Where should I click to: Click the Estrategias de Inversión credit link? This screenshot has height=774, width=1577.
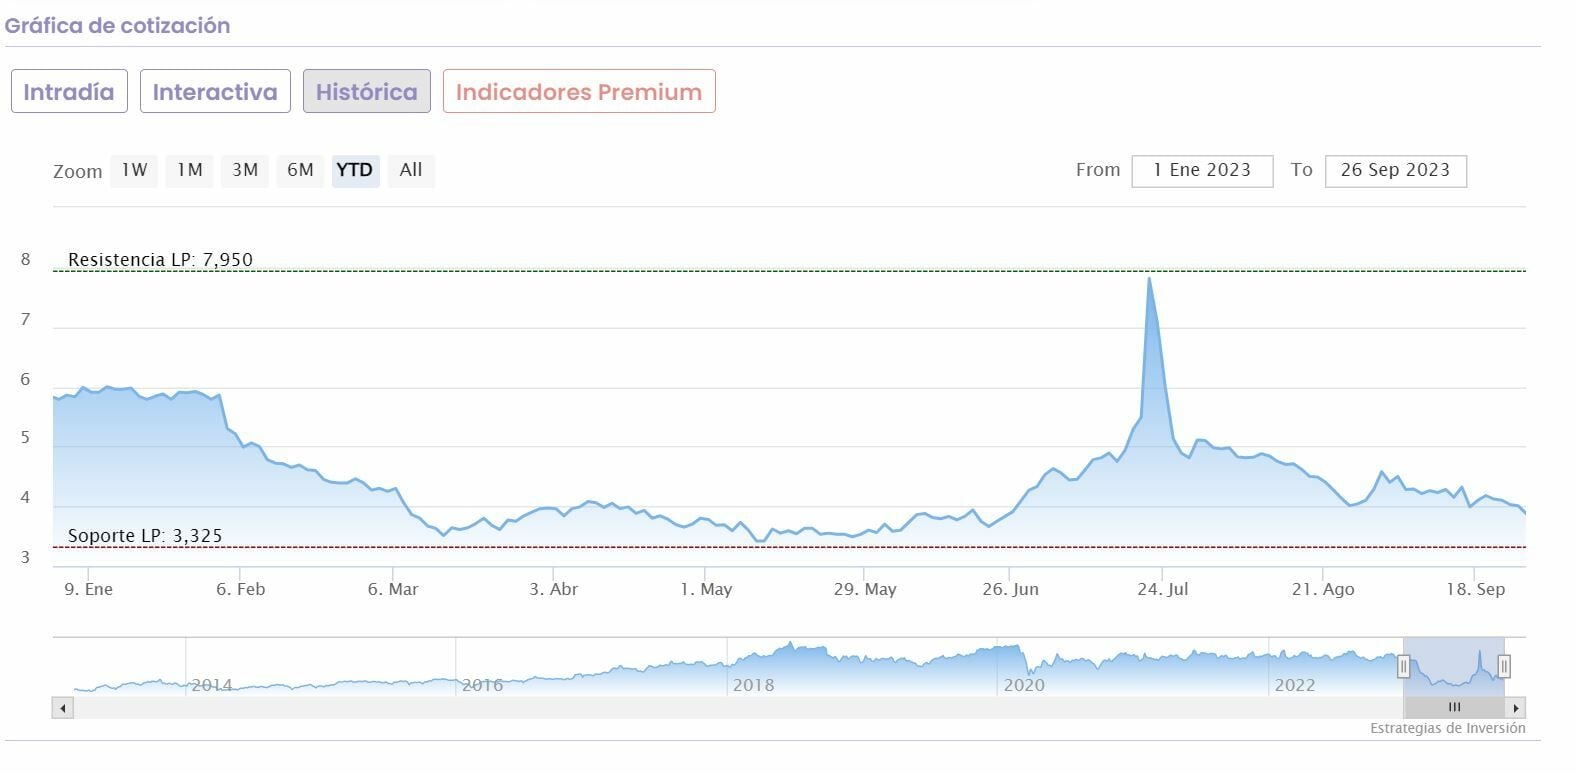(x=1447, y=728)
